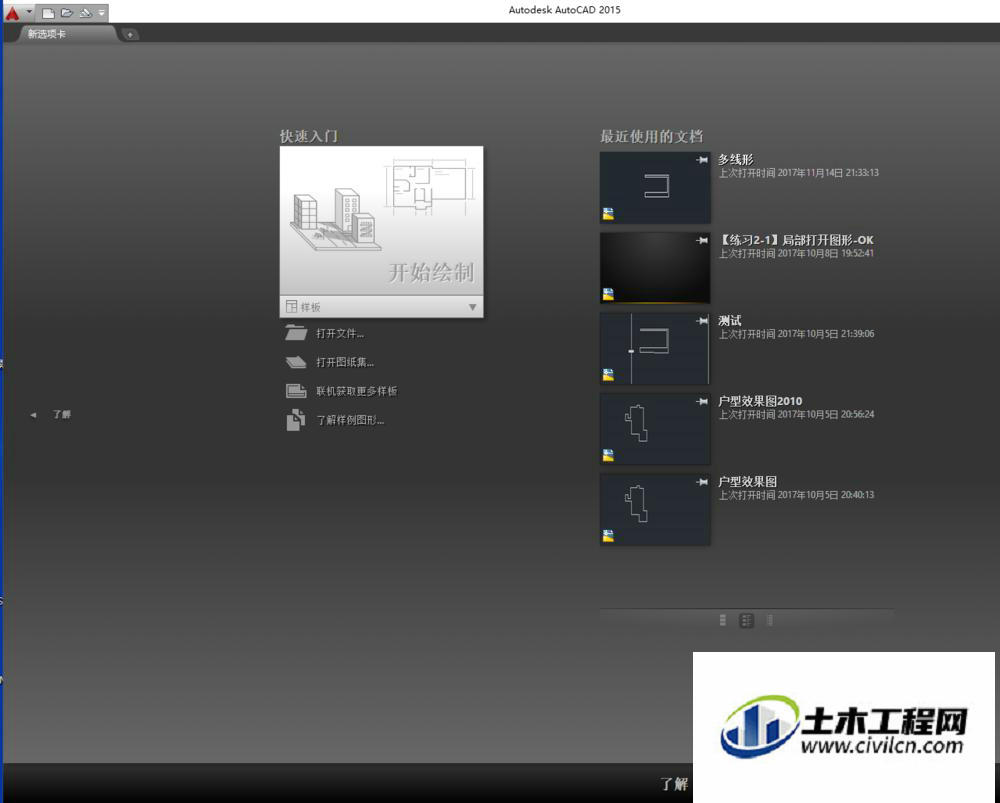The image size is (1000, 803).
Task: Open the 多线形 recent document thumbnail
Action: (x=655, y=188)
